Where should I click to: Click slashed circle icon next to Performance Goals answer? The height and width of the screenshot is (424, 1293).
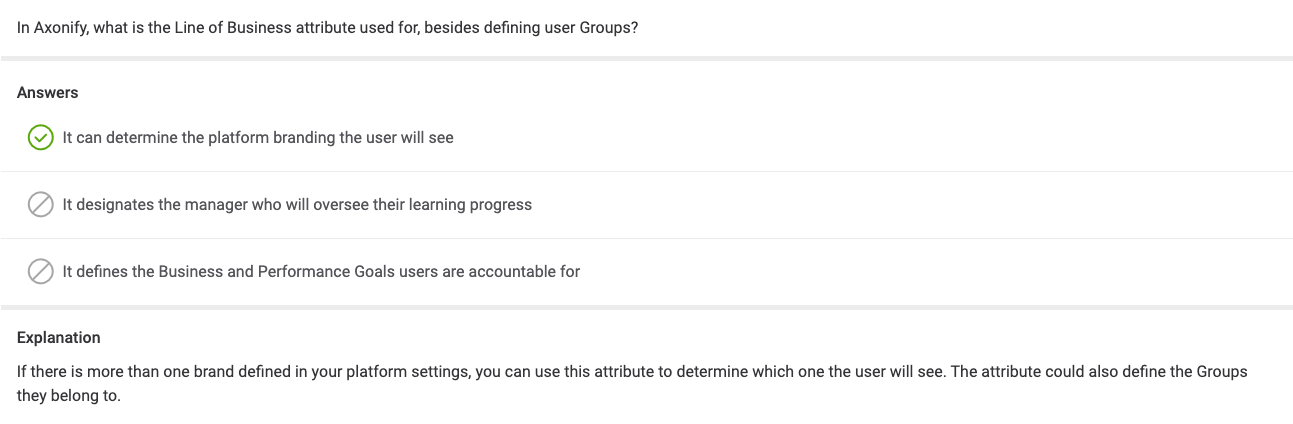[x=40, y=272]
